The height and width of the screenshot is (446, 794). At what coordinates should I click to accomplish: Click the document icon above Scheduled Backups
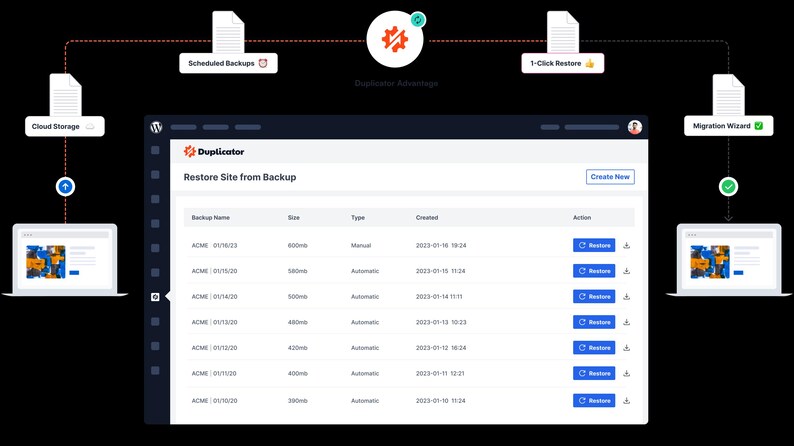228,32
